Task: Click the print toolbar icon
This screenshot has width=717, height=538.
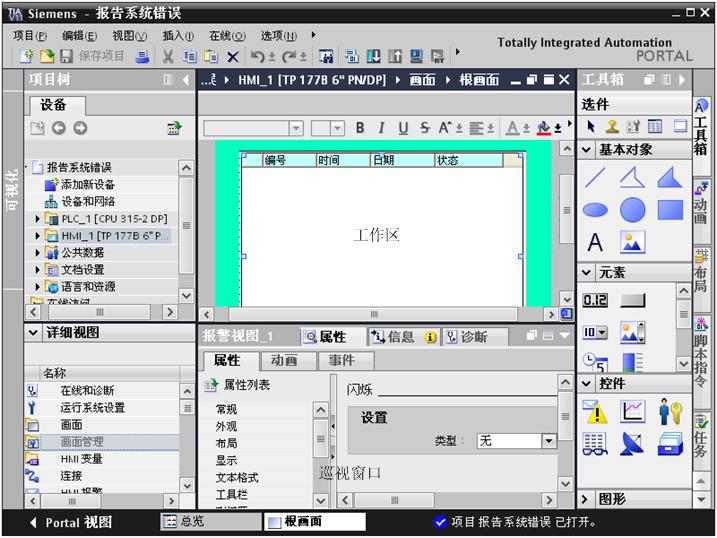Action: point(142,56)
